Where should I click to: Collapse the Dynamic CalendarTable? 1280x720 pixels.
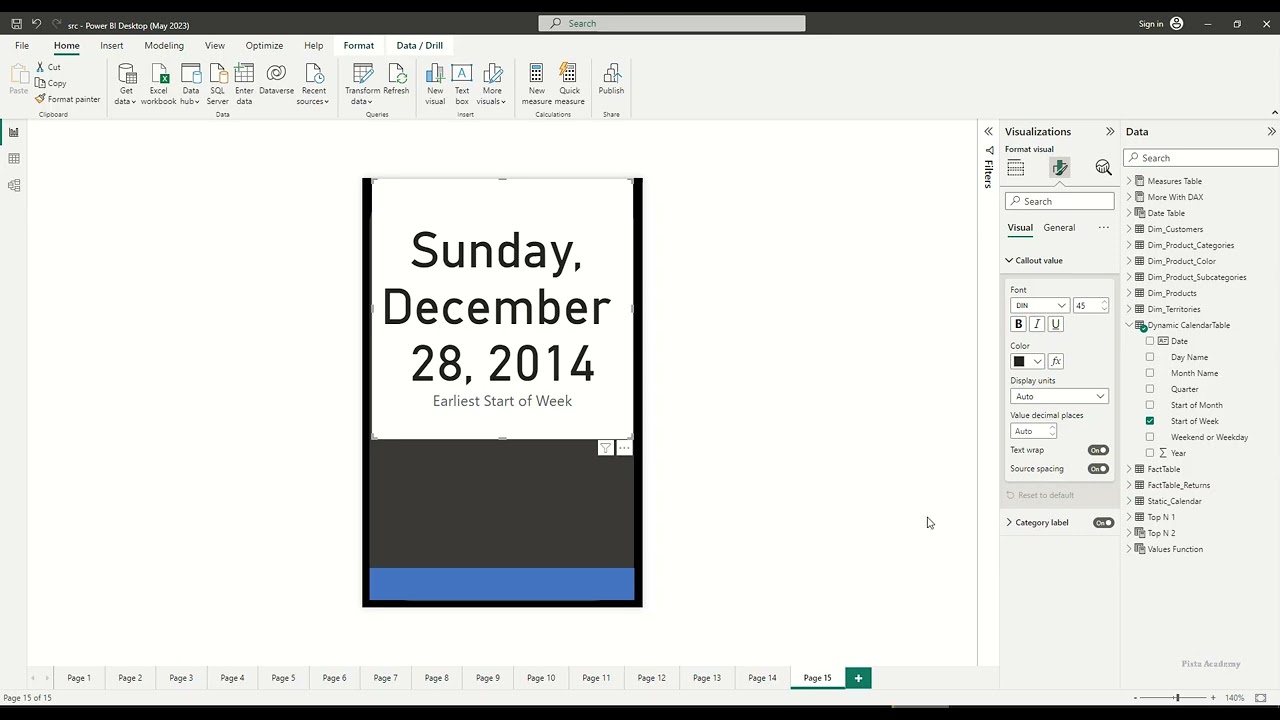point(1129,325)
